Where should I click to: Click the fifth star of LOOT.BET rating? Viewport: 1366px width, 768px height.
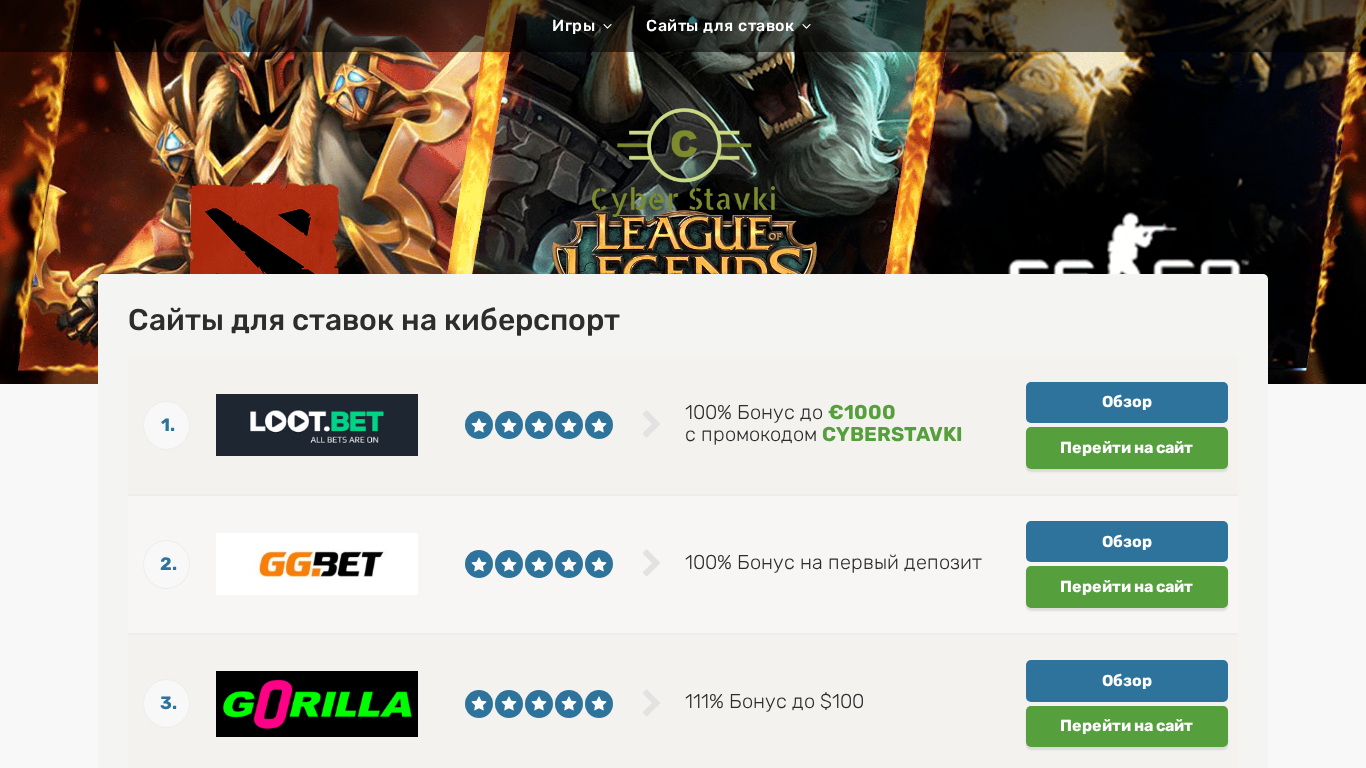coord(599,425)
